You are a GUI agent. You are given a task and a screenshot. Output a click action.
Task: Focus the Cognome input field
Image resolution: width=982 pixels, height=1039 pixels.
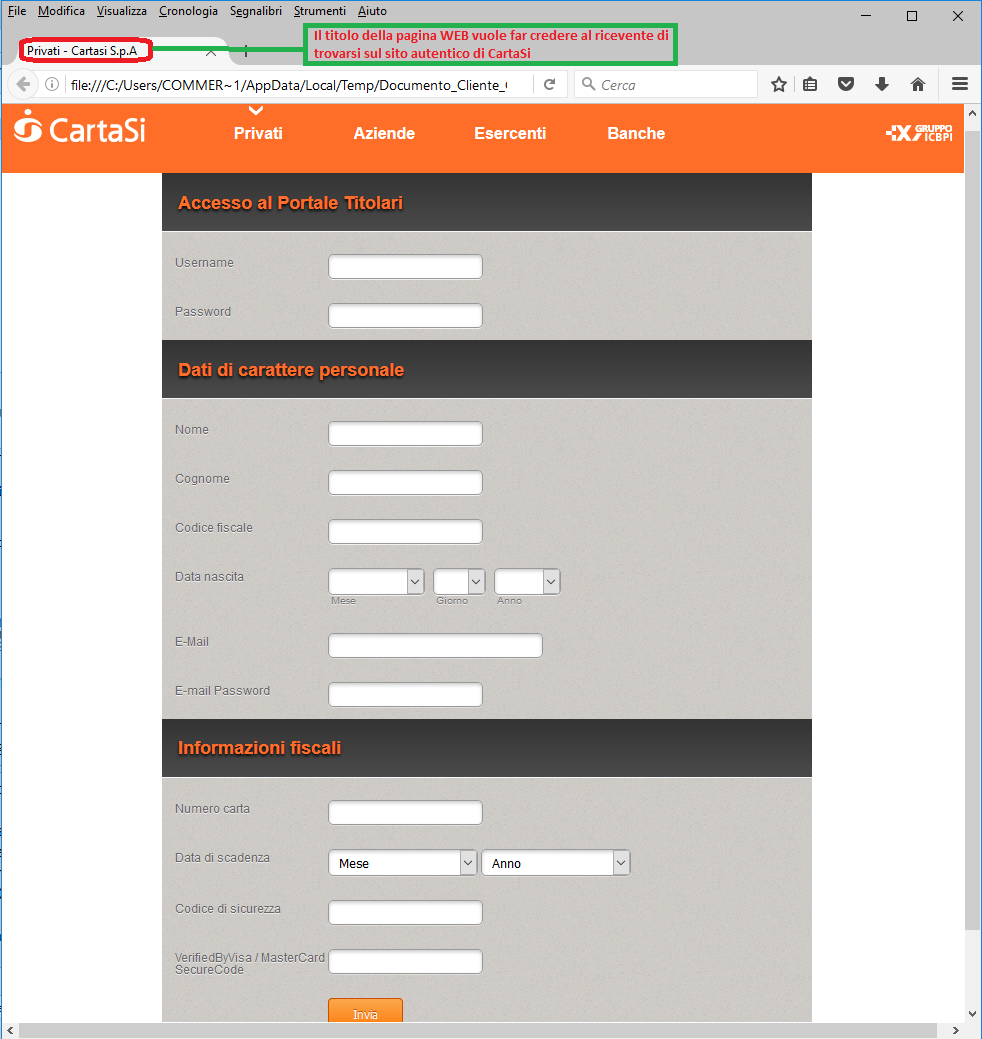click(x=405, y=482)
